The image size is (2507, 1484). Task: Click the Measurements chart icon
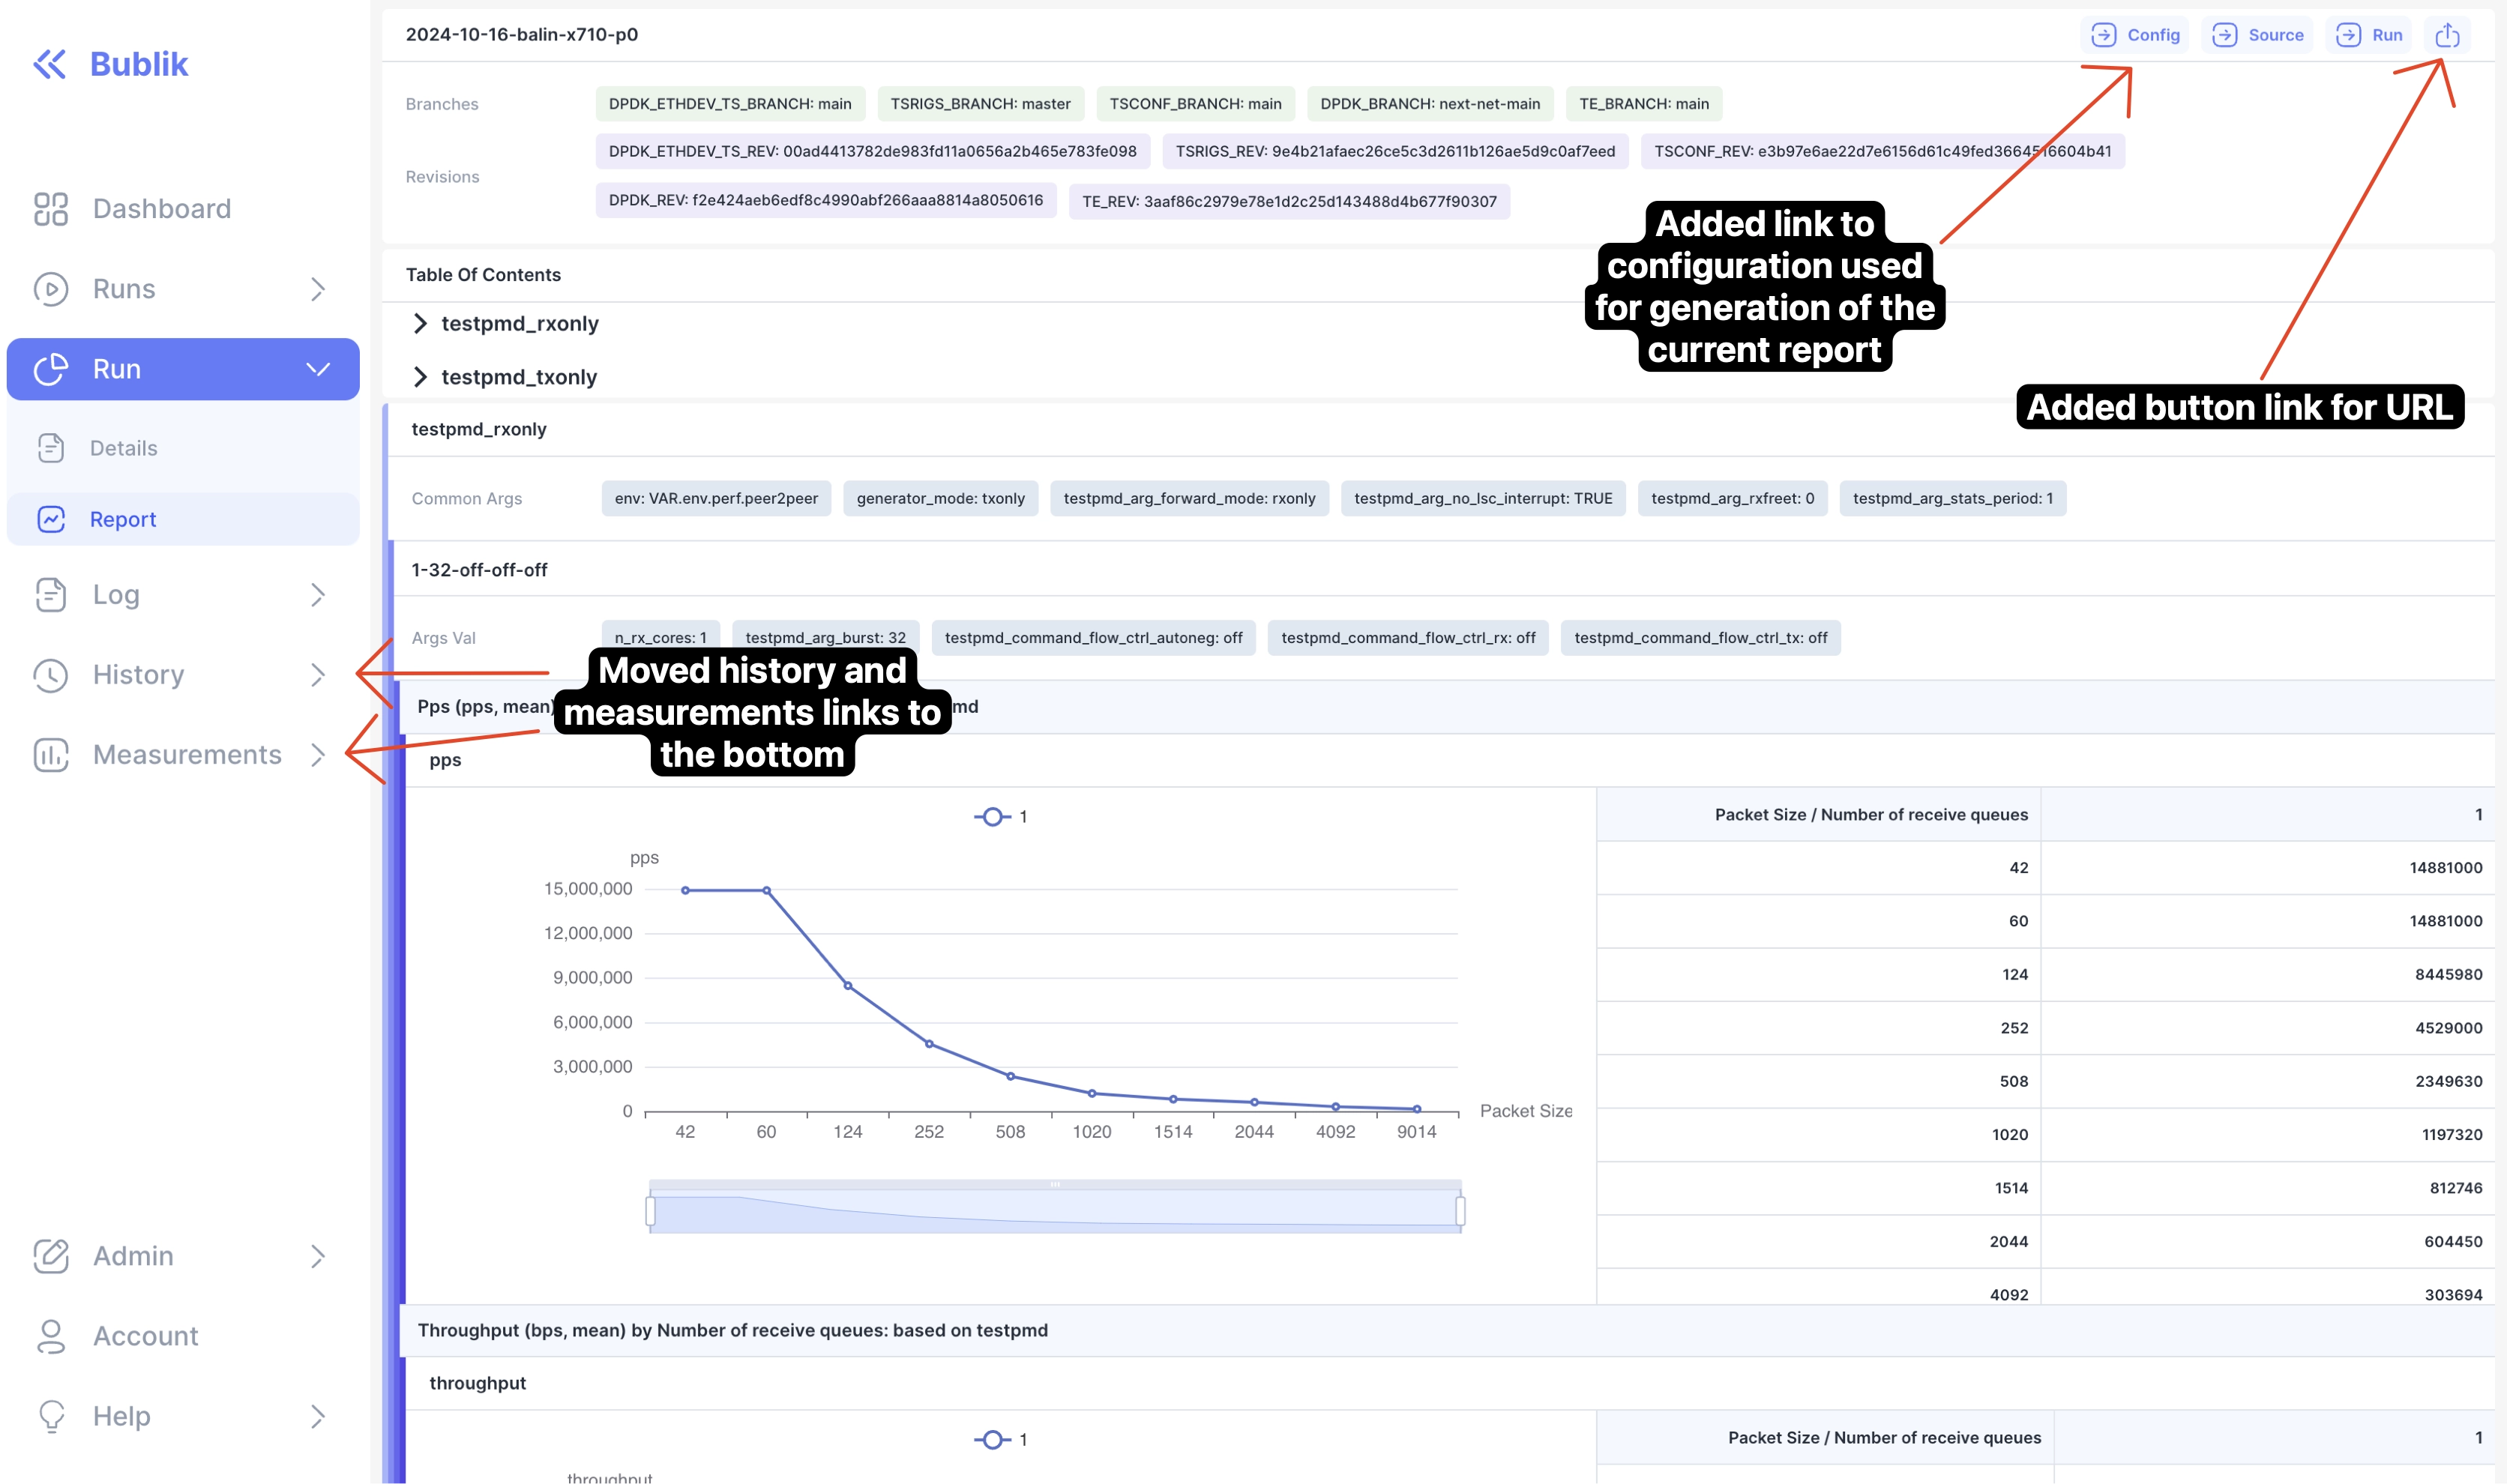pyautogui.click(x=50, y=755)
